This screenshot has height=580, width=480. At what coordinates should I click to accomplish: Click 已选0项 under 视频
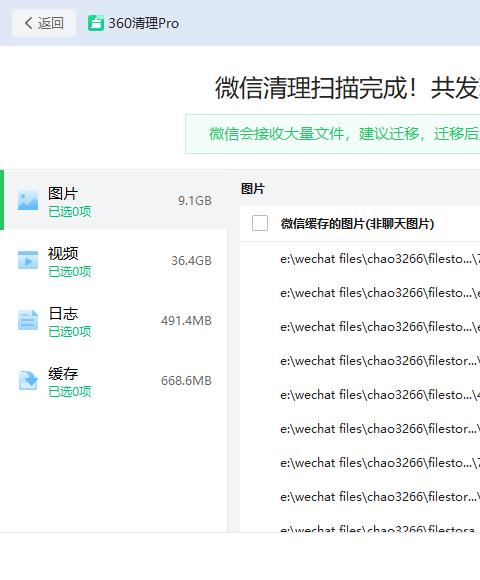[x=70, y=272]
